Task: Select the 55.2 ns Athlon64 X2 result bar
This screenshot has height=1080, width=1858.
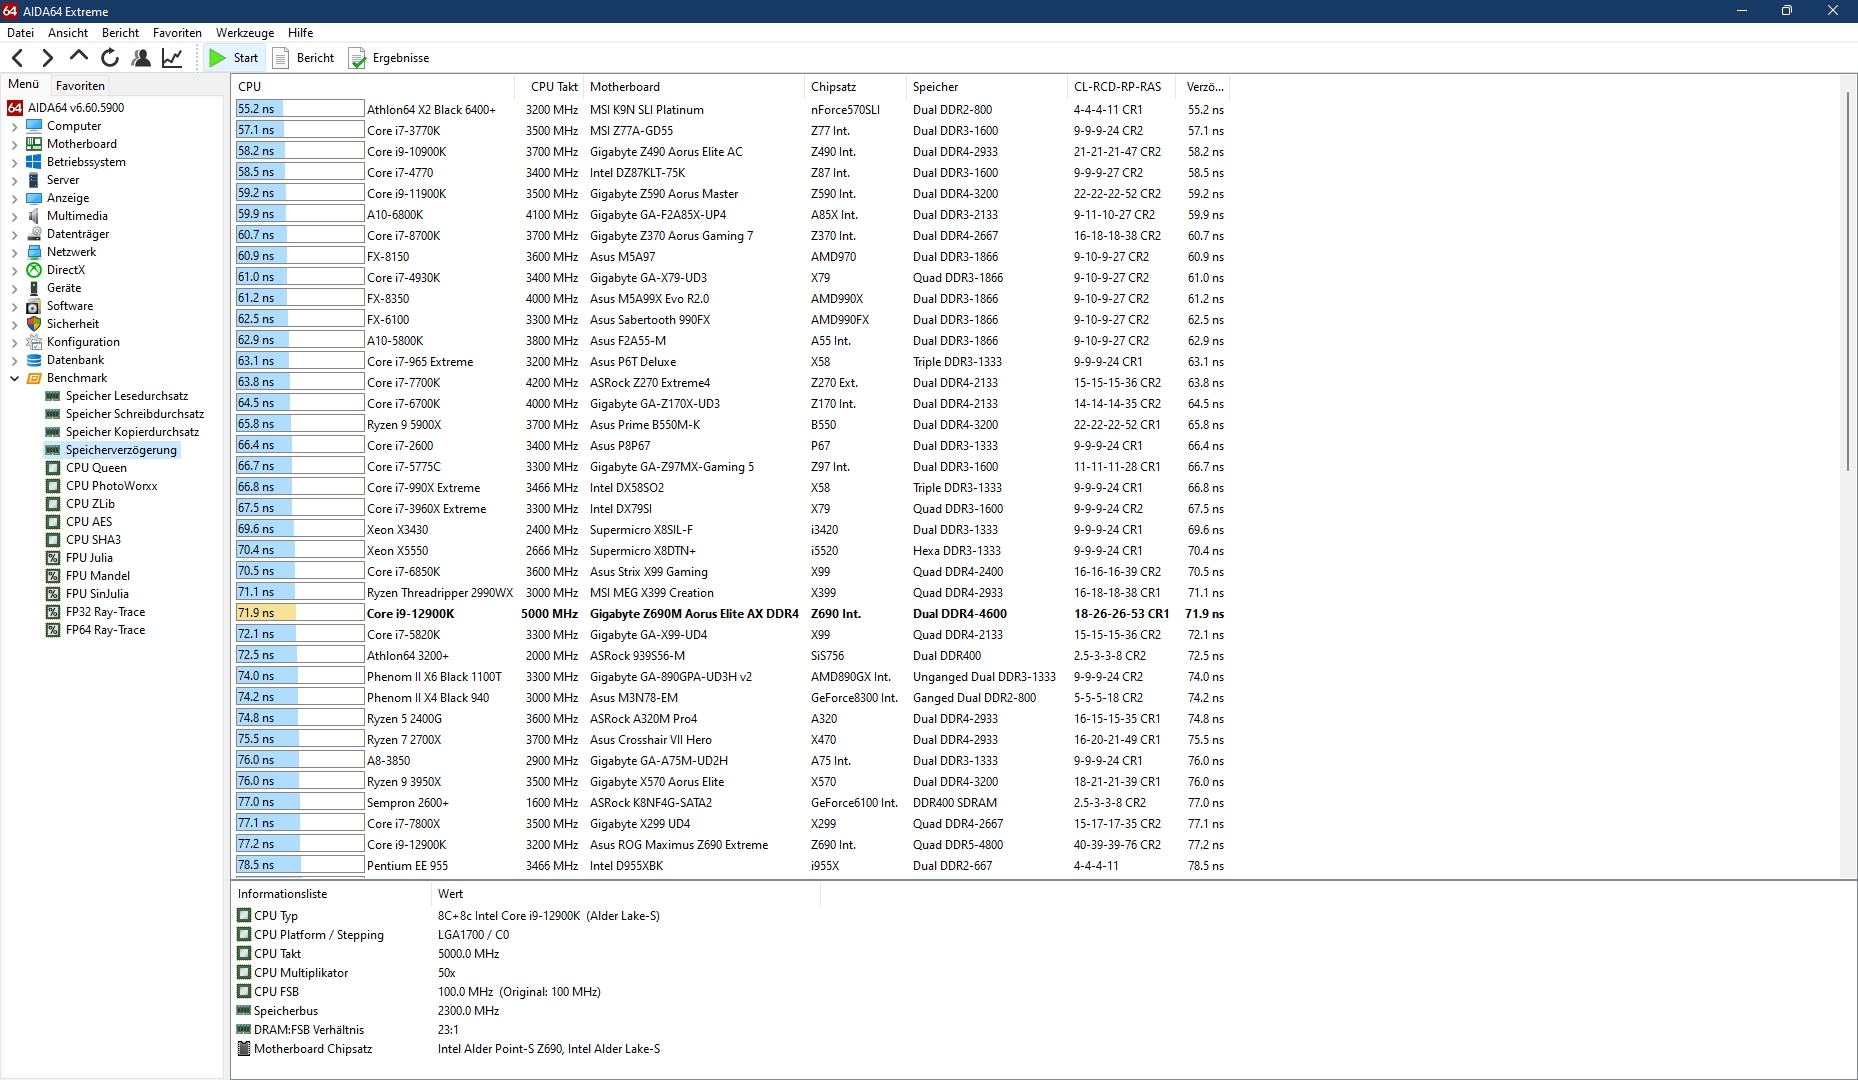Action: pos(300,109)
